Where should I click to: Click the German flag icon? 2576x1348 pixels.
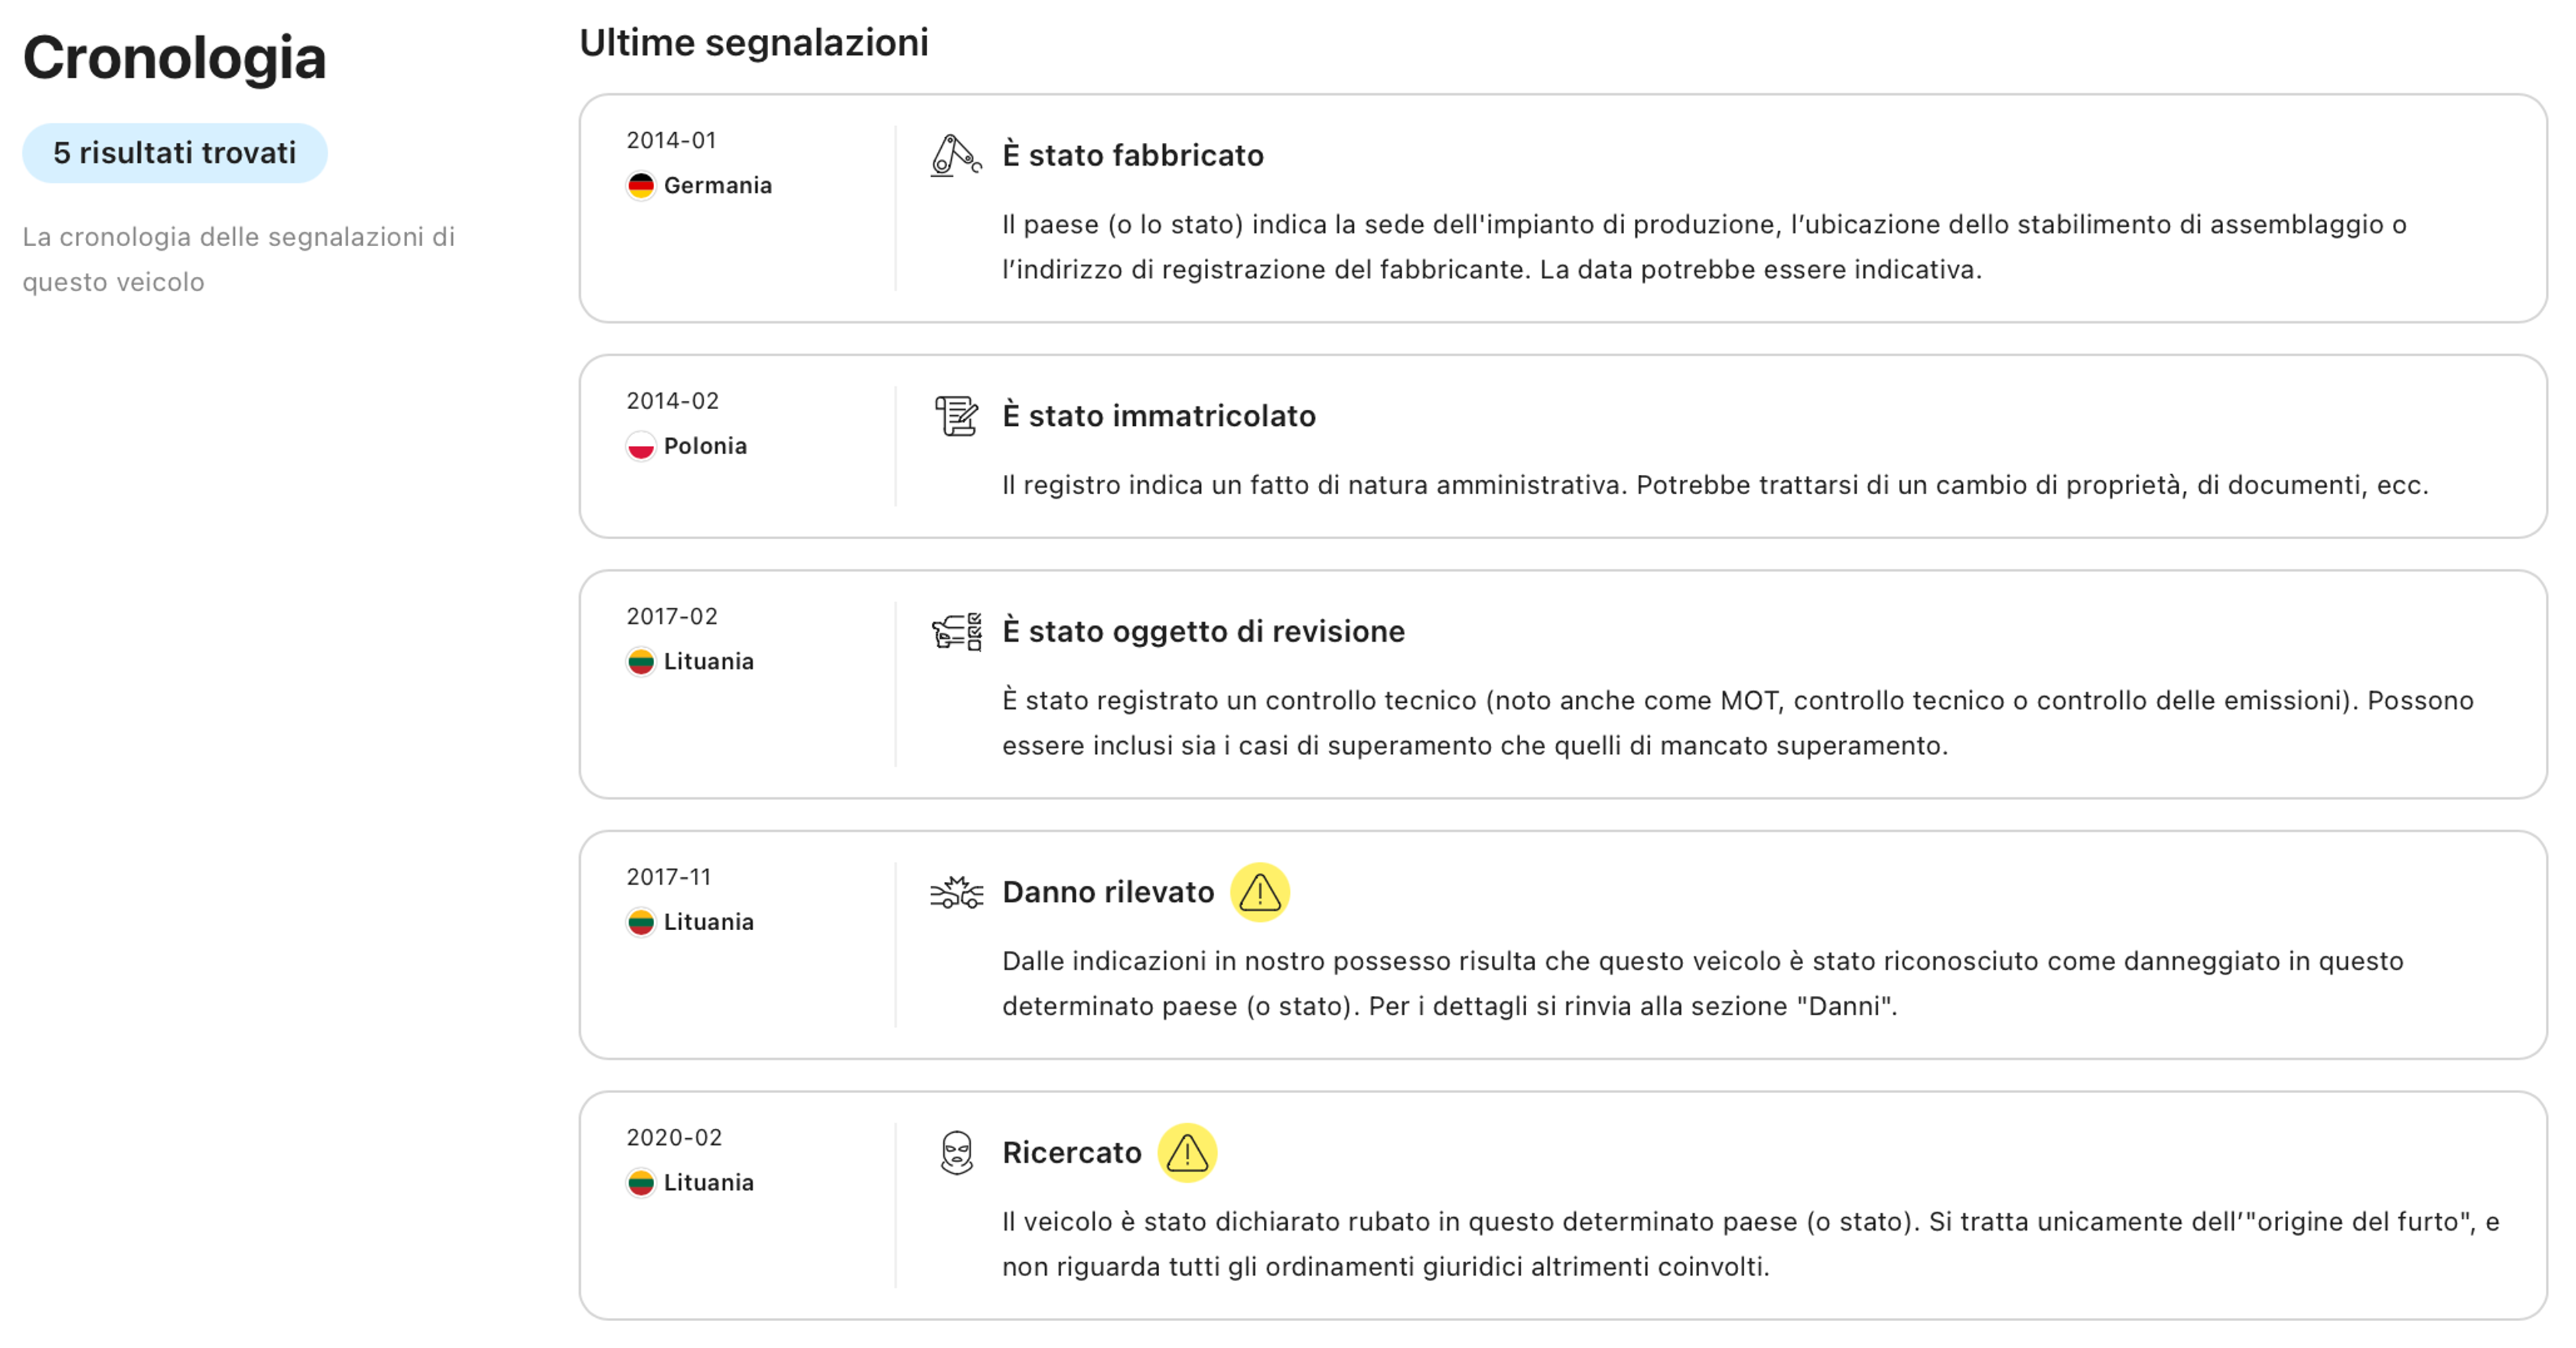point(641,186)
